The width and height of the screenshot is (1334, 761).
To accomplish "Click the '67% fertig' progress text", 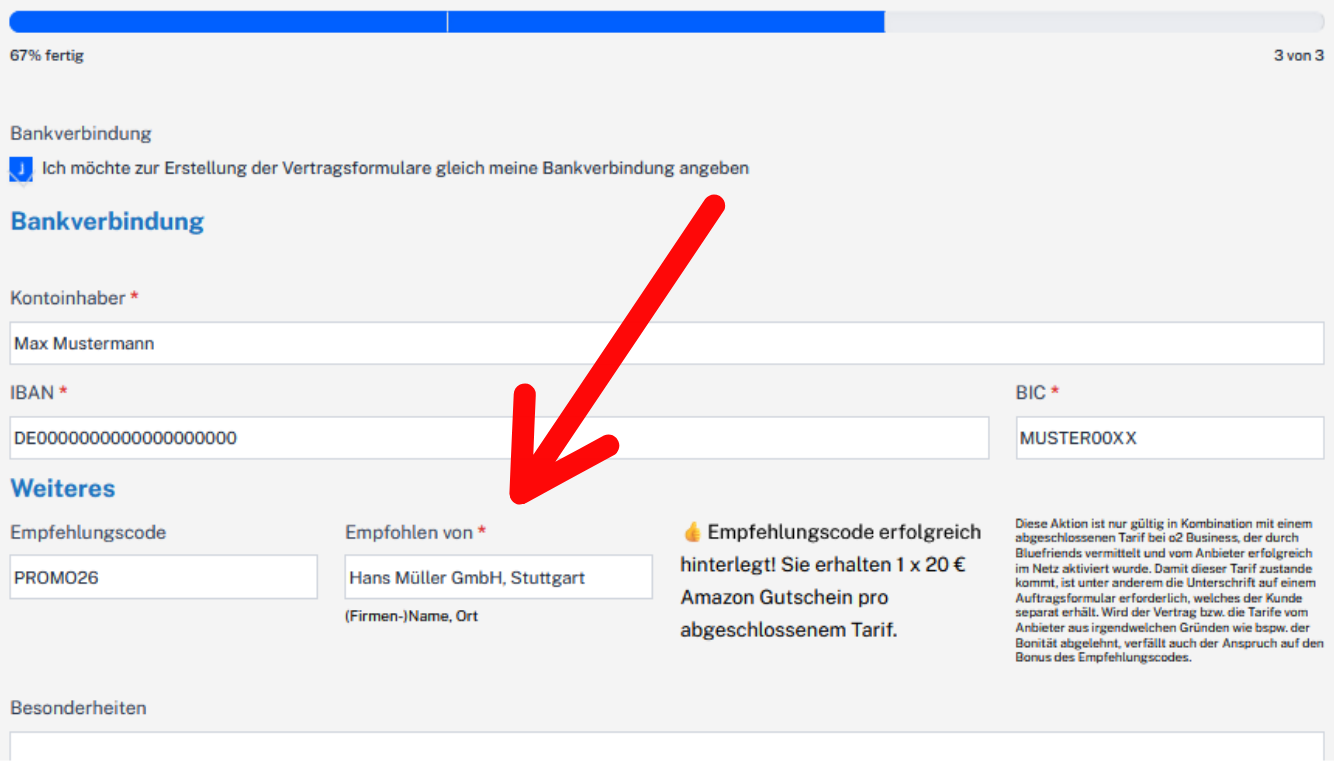I will 47,56.
